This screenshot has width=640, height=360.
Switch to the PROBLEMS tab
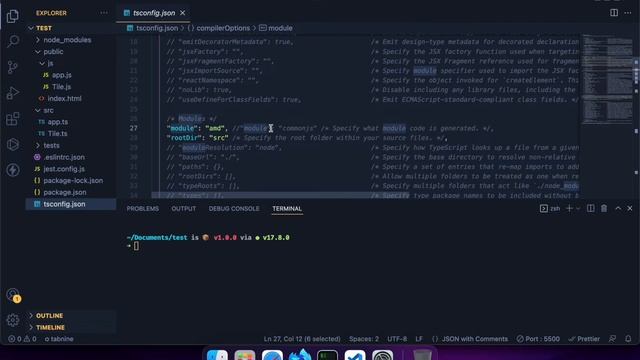pyautogui.click(x=142, y=209)
